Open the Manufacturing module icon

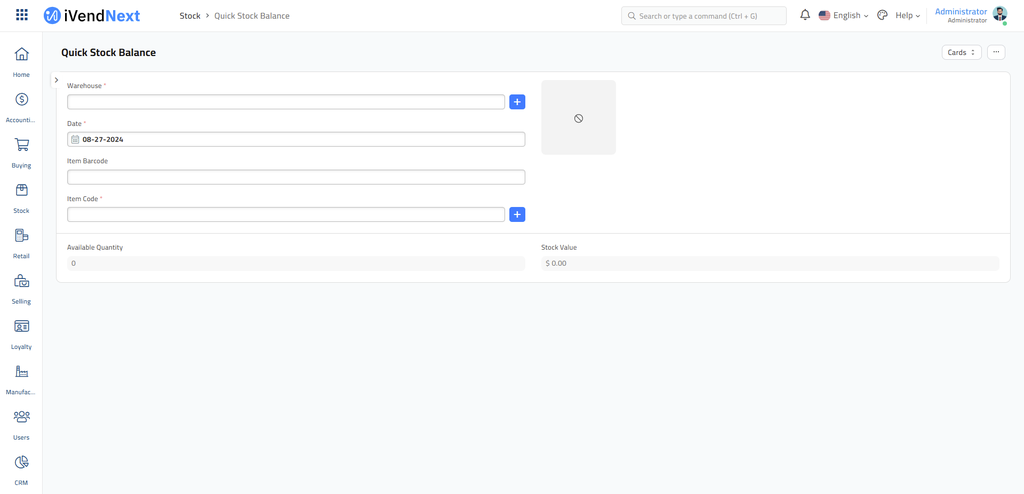point(21,372)
